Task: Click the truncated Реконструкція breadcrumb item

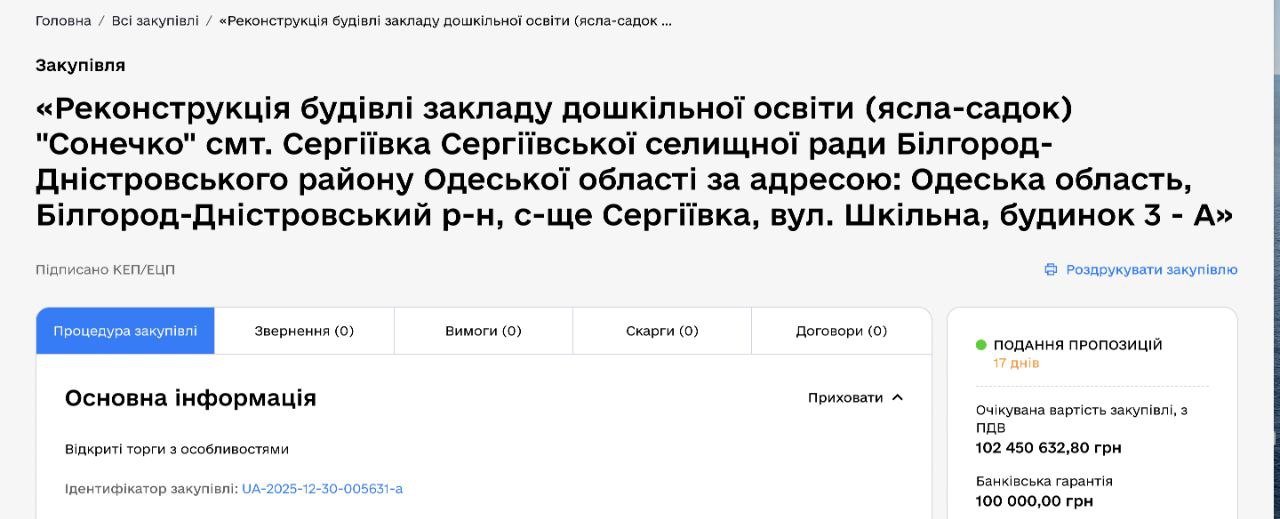Action: [x=445, y=21]
